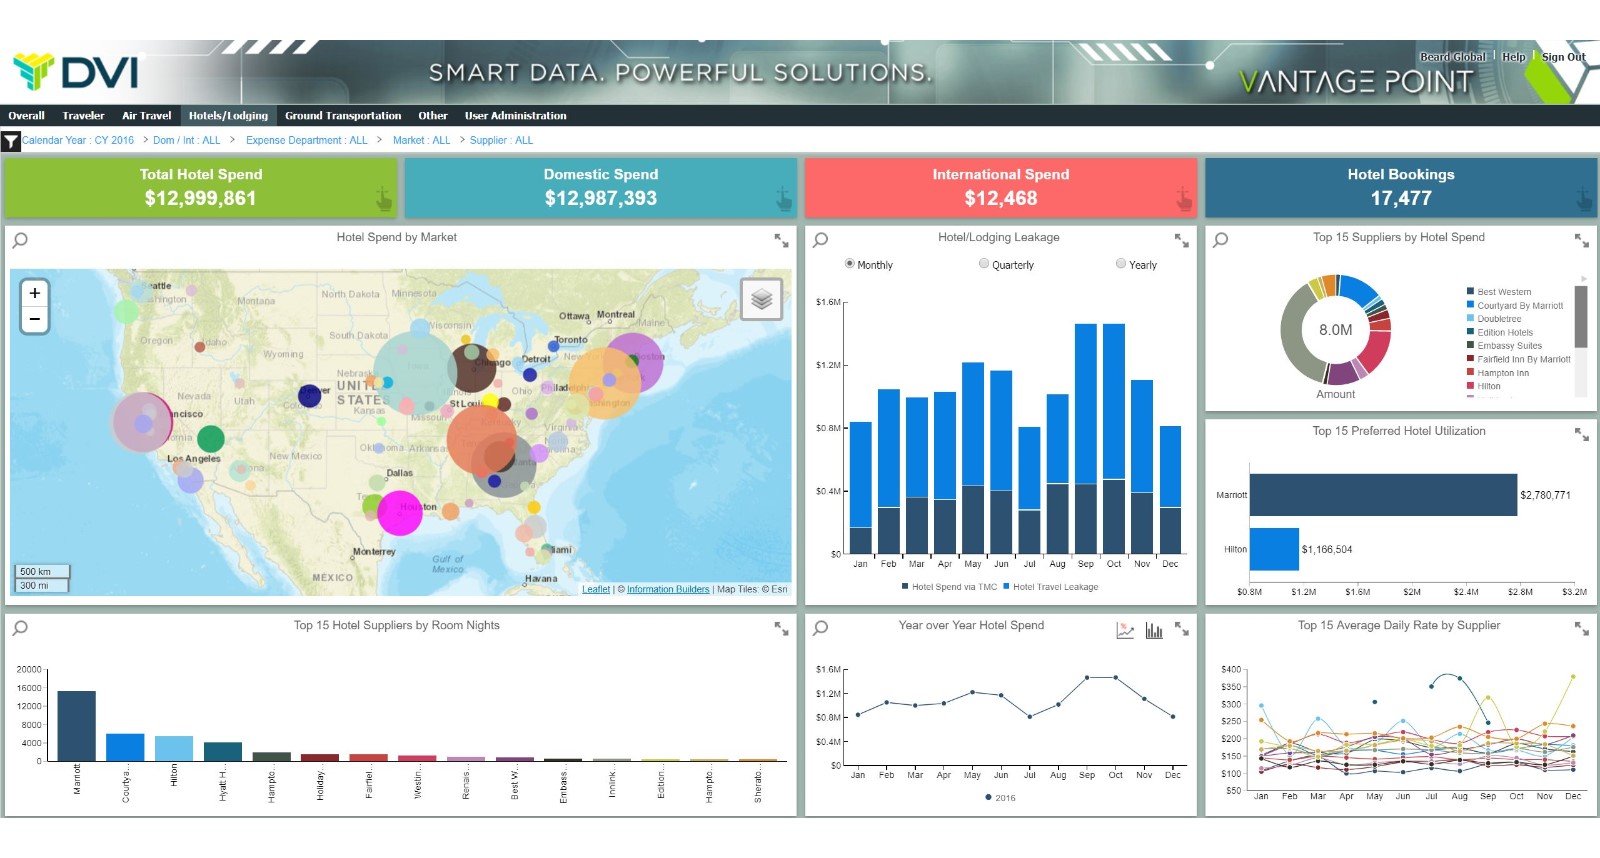Toggle Hotel Travel Leakage legend series
Image resolution: width=1600 pixels, height=858 pixels.
1050,587
